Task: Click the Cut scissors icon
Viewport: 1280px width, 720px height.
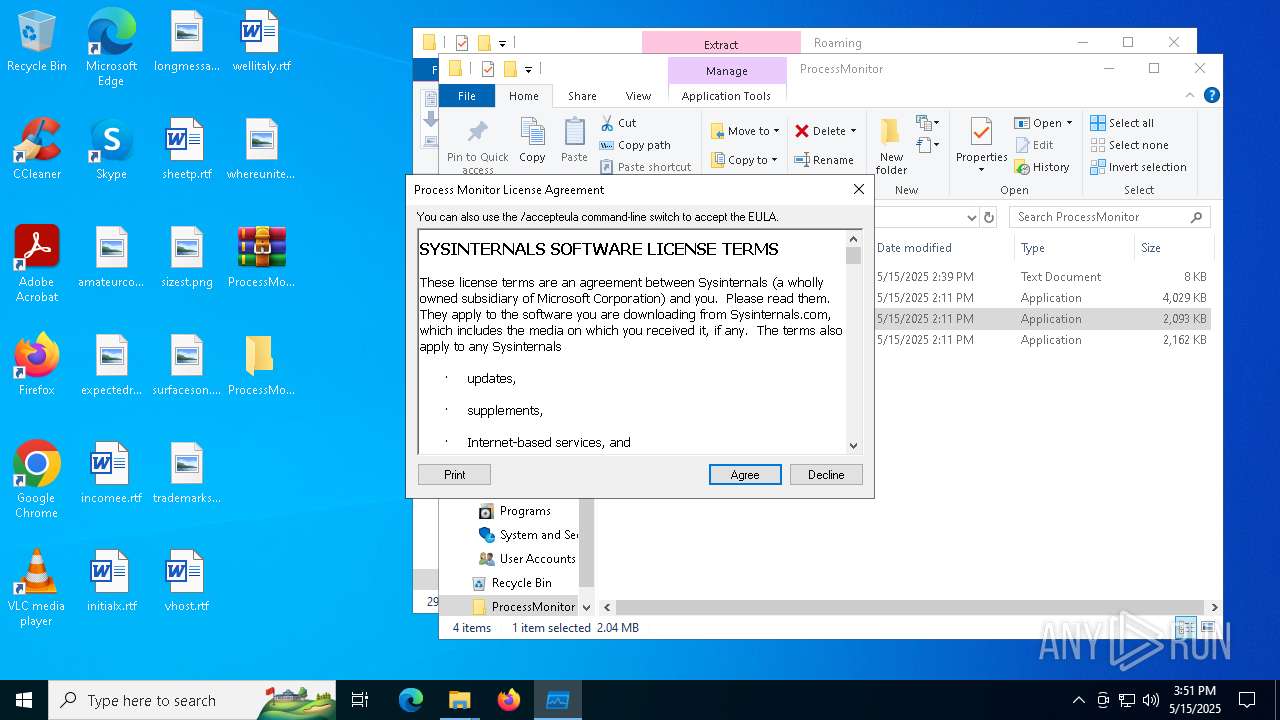Action: [x=607, y=123]
